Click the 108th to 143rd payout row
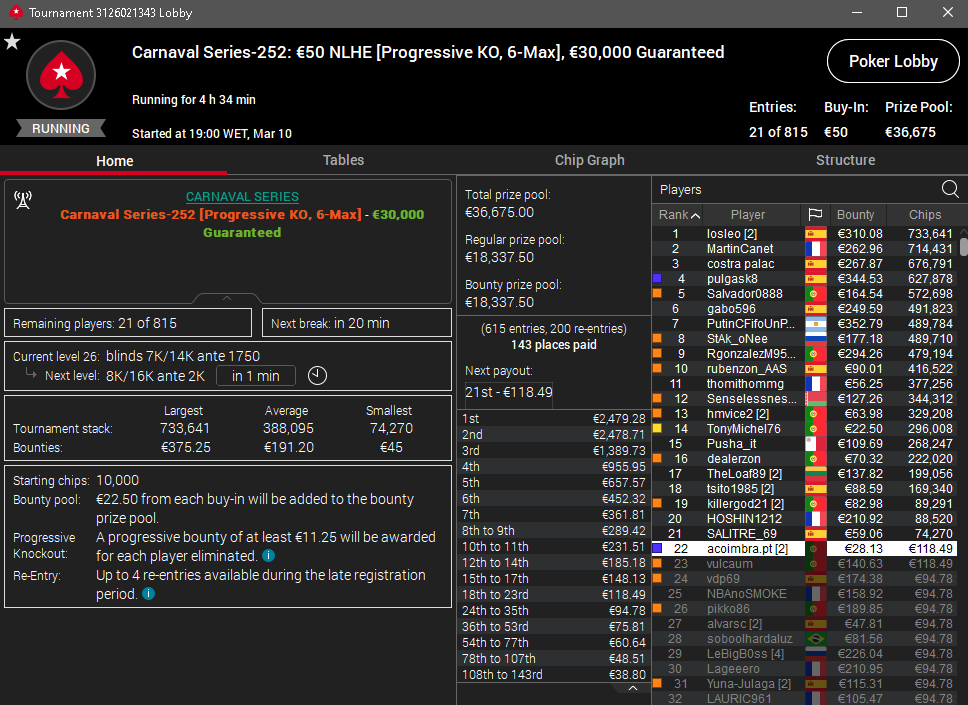 [554, 675]
